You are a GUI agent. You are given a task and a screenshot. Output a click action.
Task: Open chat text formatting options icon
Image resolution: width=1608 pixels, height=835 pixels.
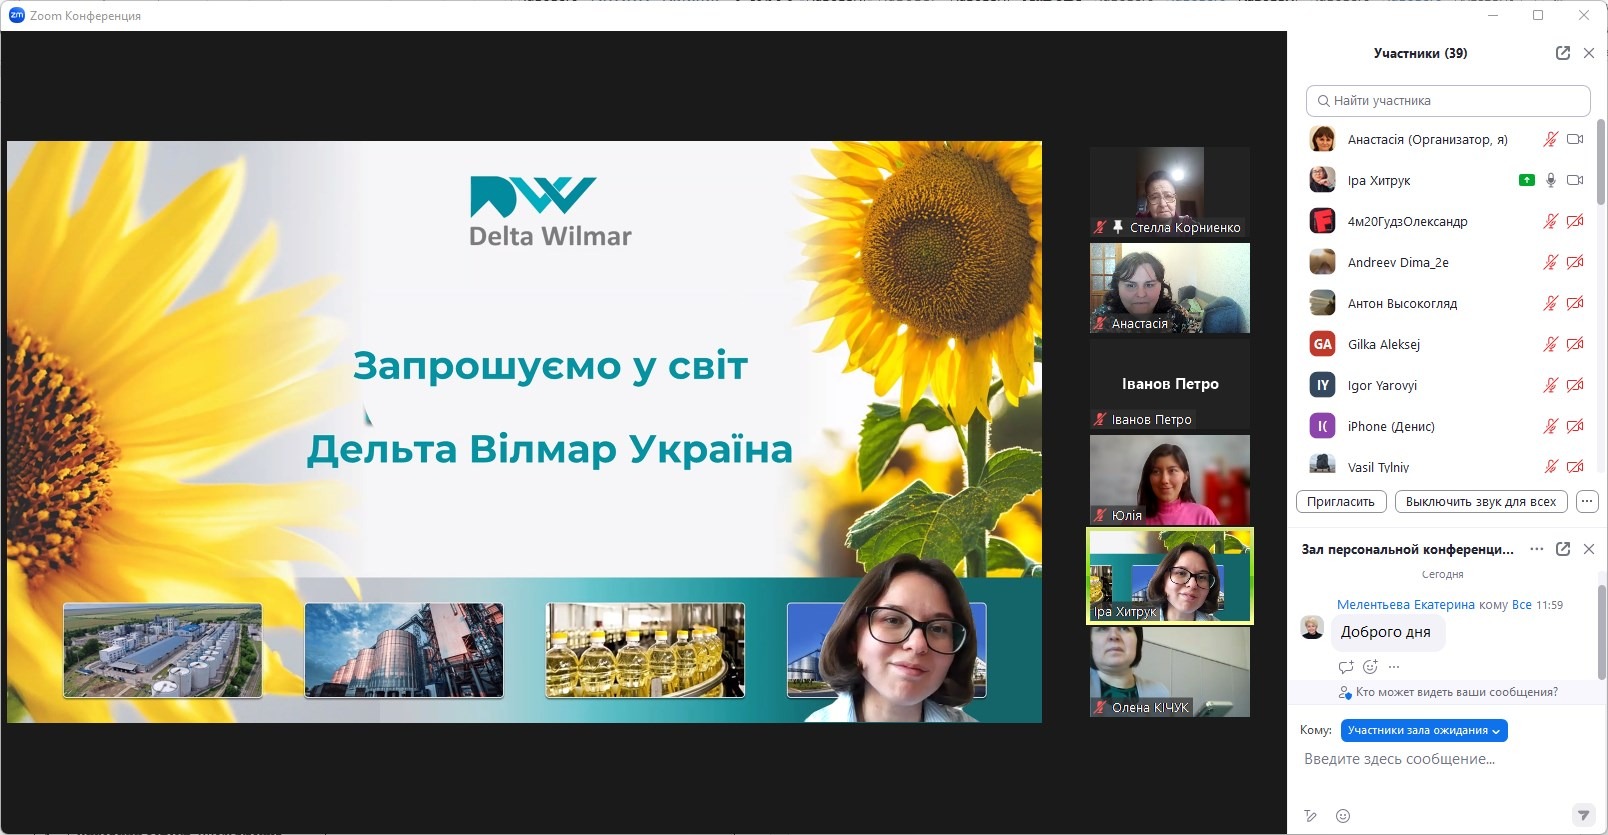point(1311,816)
